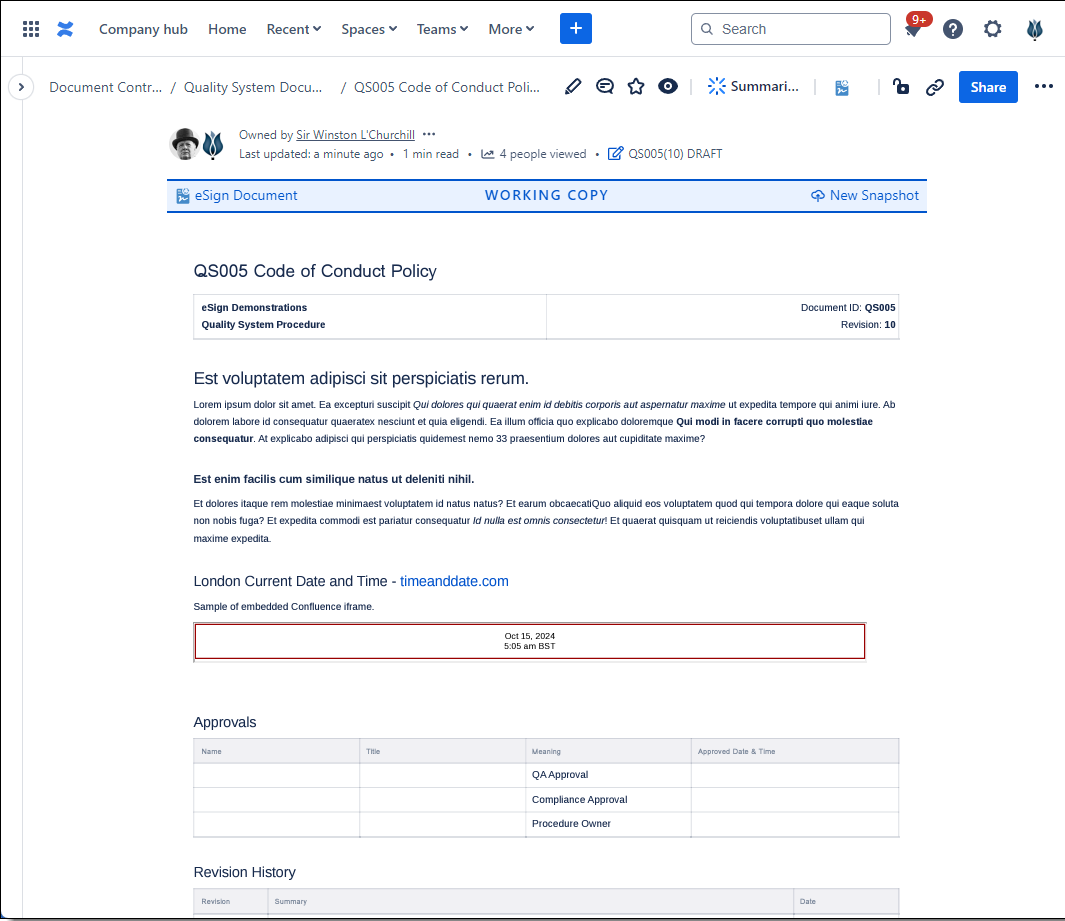1065x921 pixels.
Task: Toggle the watch page eye icon
Action: click(668, 87)
